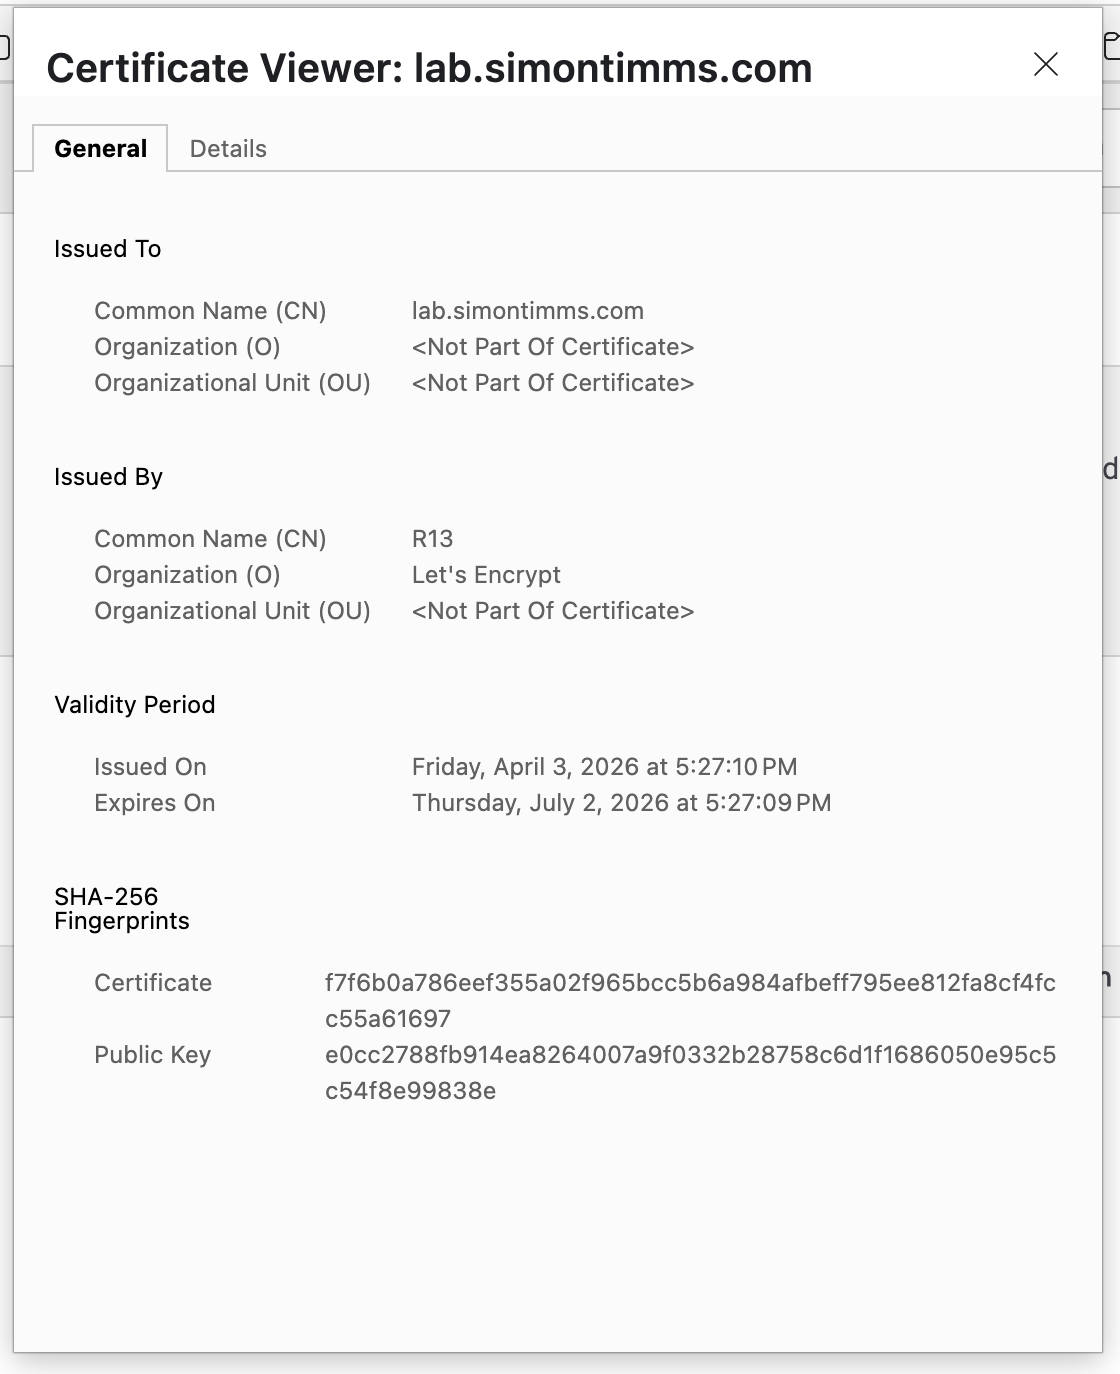Click the Issued By section heading
The width and height of the screenshot is (1120, 1374).
click(x=109, y=477)
